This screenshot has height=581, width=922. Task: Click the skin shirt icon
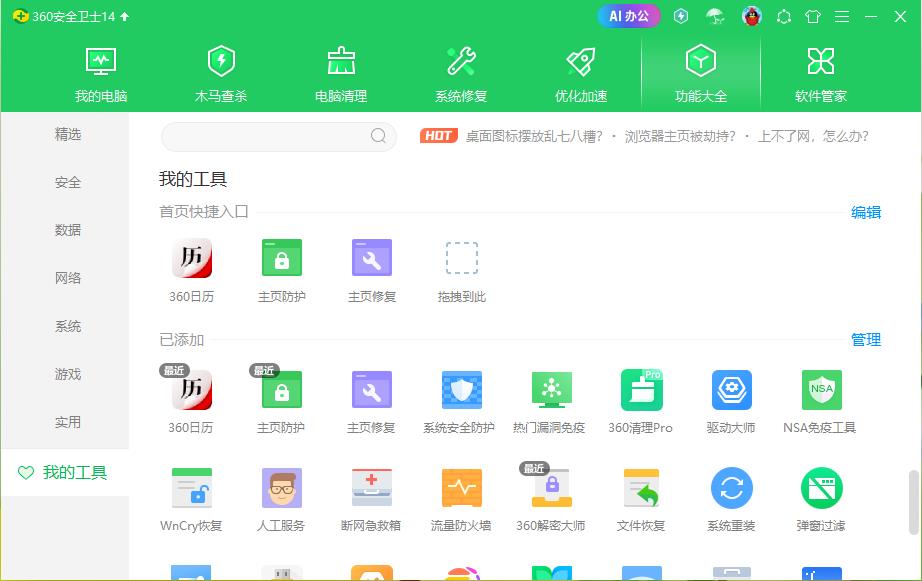(x=813, y=16)
